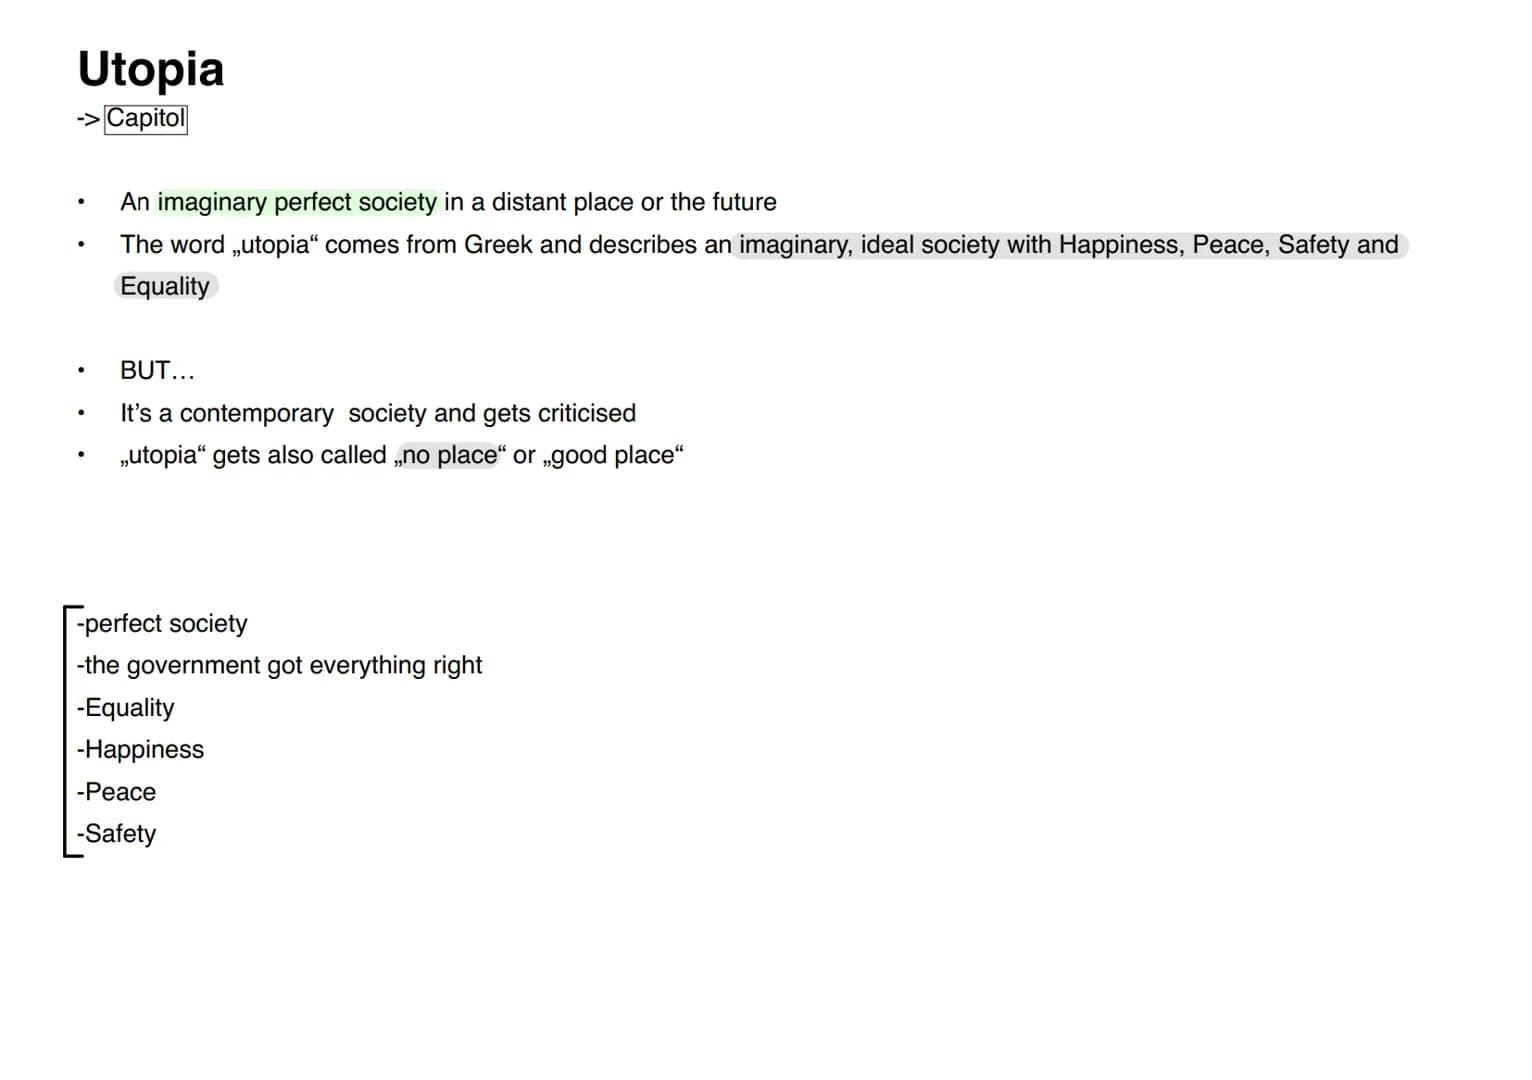The width and height of the screenshot is (1532, 1080).
Task: Click the grey highlighted Equality word
Action: pyautogui.click(x=165, y=286)
